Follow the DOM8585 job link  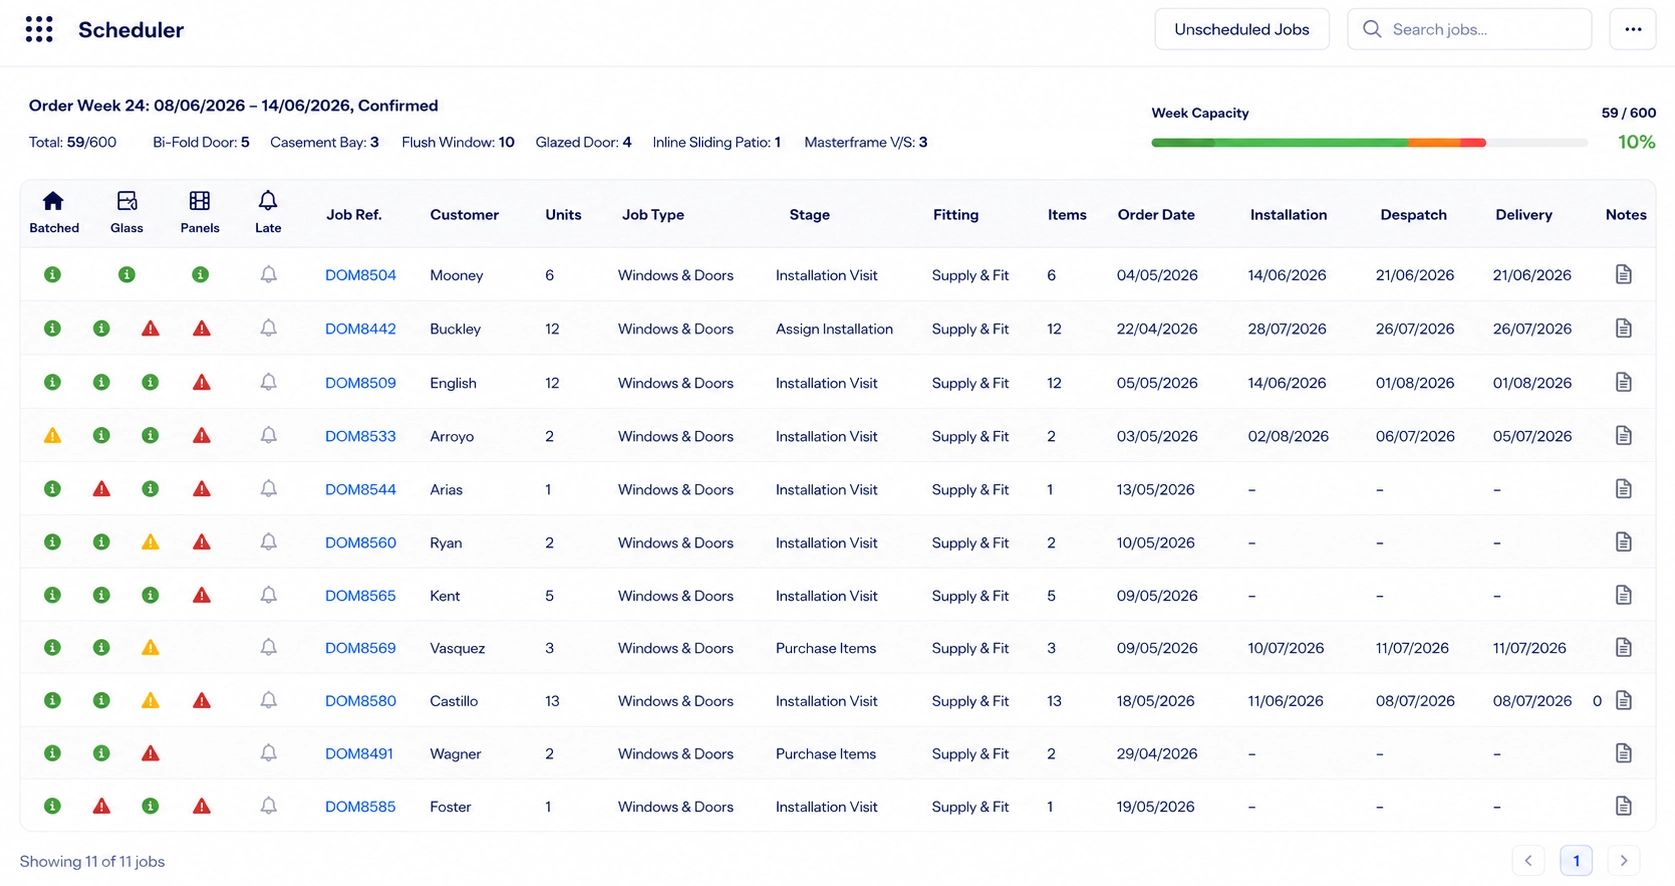coord(360,807)
